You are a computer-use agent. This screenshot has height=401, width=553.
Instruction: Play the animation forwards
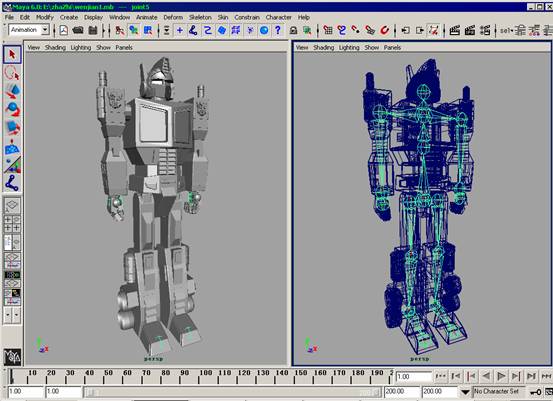click(501, 376)
